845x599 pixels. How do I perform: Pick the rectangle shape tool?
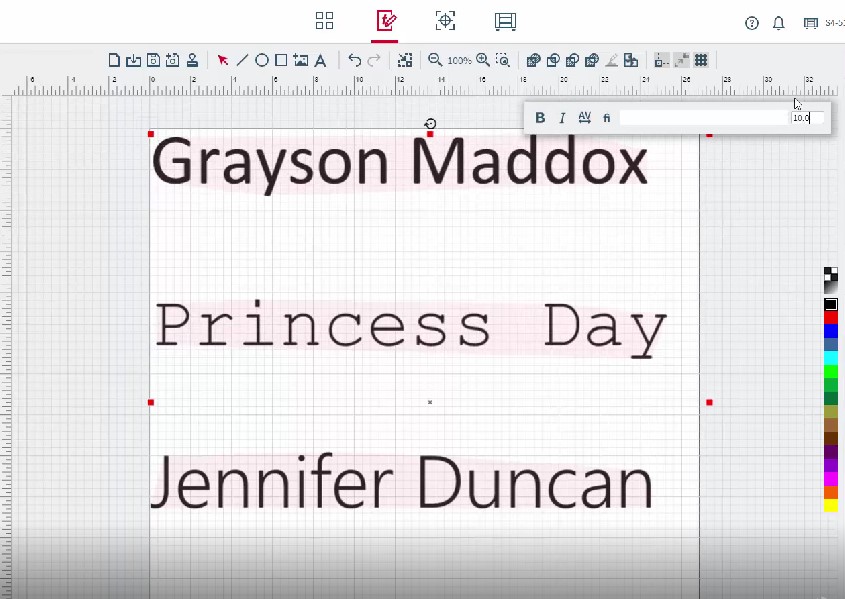point(281,60)
